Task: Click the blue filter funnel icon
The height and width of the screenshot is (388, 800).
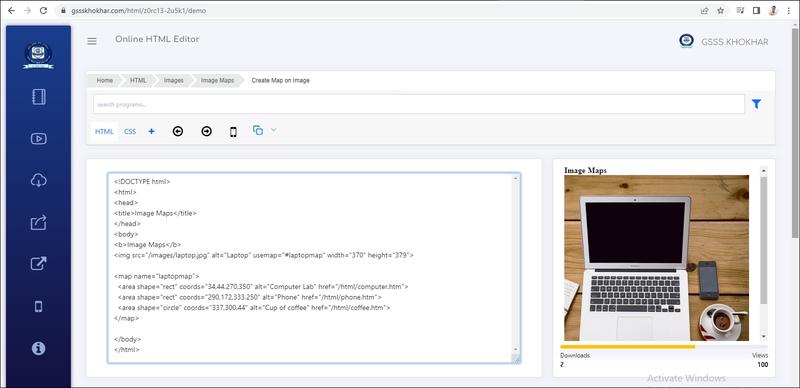Action: point(756,104)
